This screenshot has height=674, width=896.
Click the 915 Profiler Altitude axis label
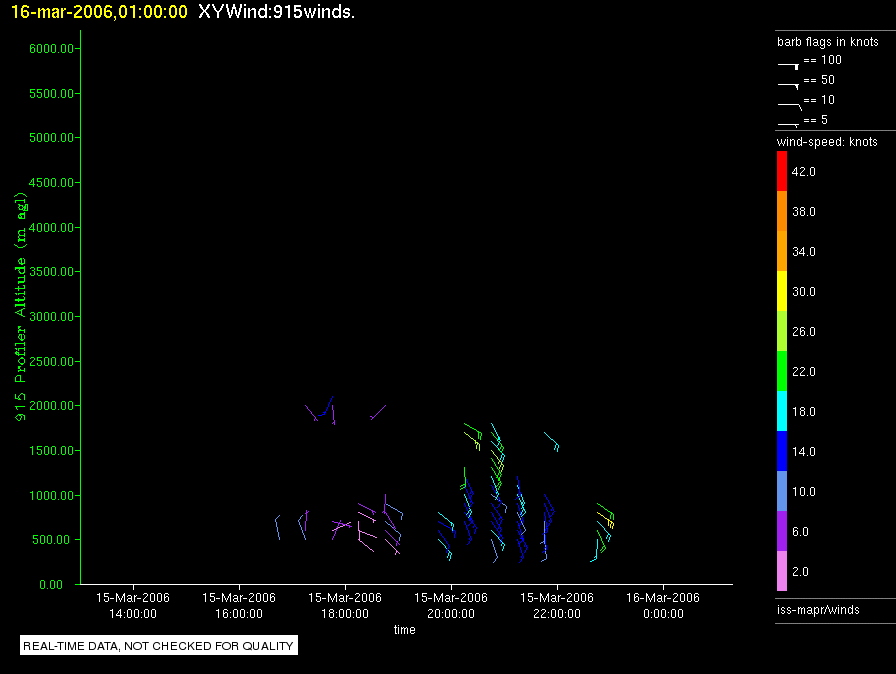pyautogui.click(x=20, y=307)
